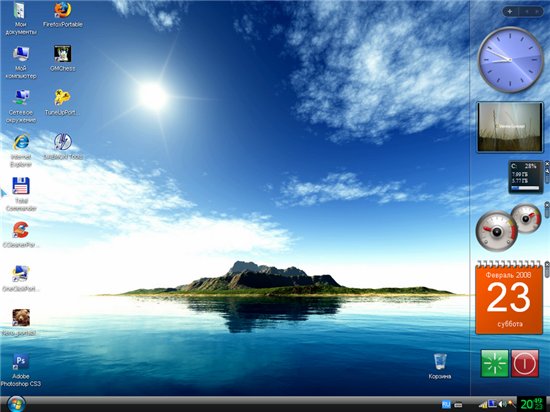550x412 pixels.
Task: Select the OneClickPortable shortcut icon
Action: click(x=21, y=278)
